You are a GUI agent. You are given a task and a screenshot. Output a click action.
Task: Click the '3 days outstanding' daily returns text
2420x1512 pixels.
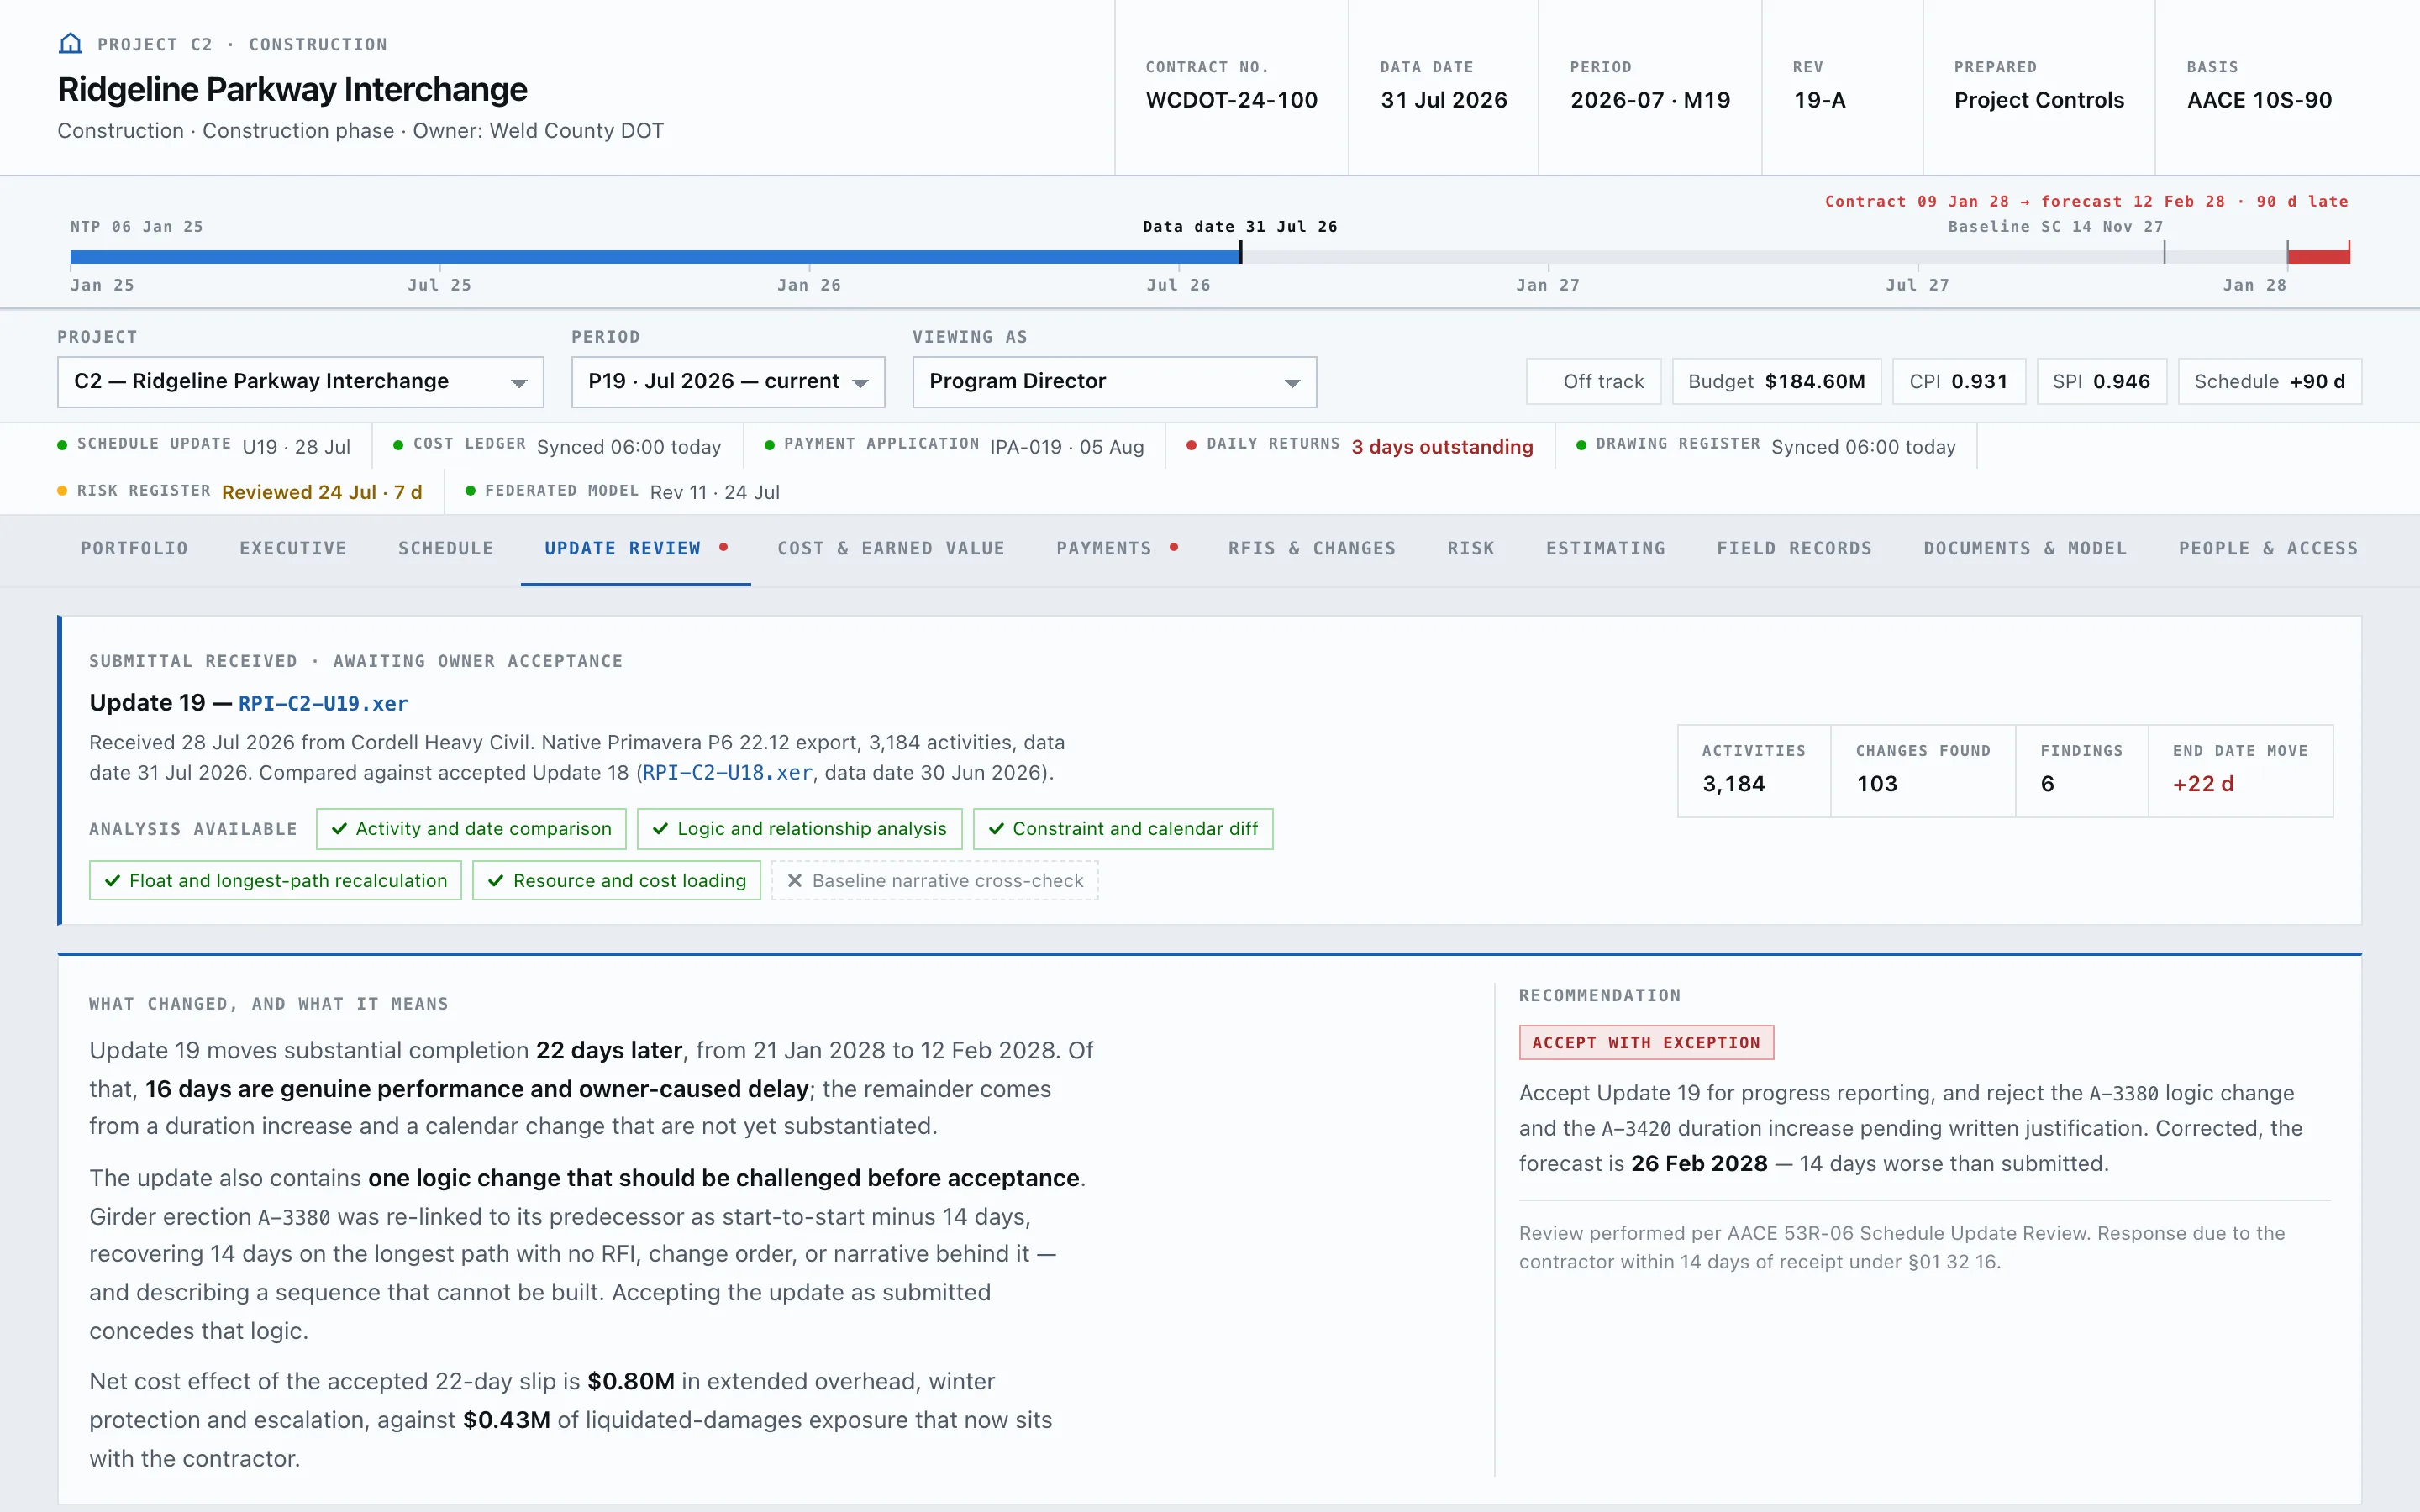1442,447
